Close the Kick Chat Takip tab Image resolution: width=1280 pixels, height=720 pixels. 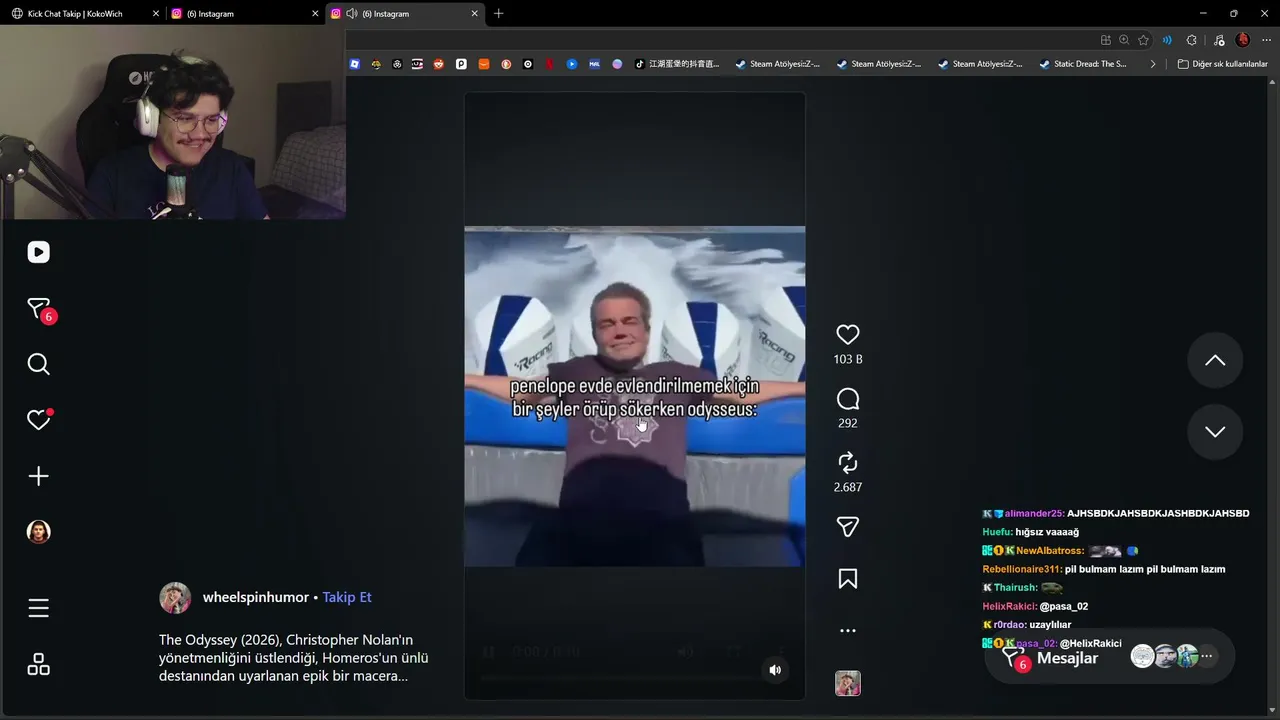(x=156, y=14)
